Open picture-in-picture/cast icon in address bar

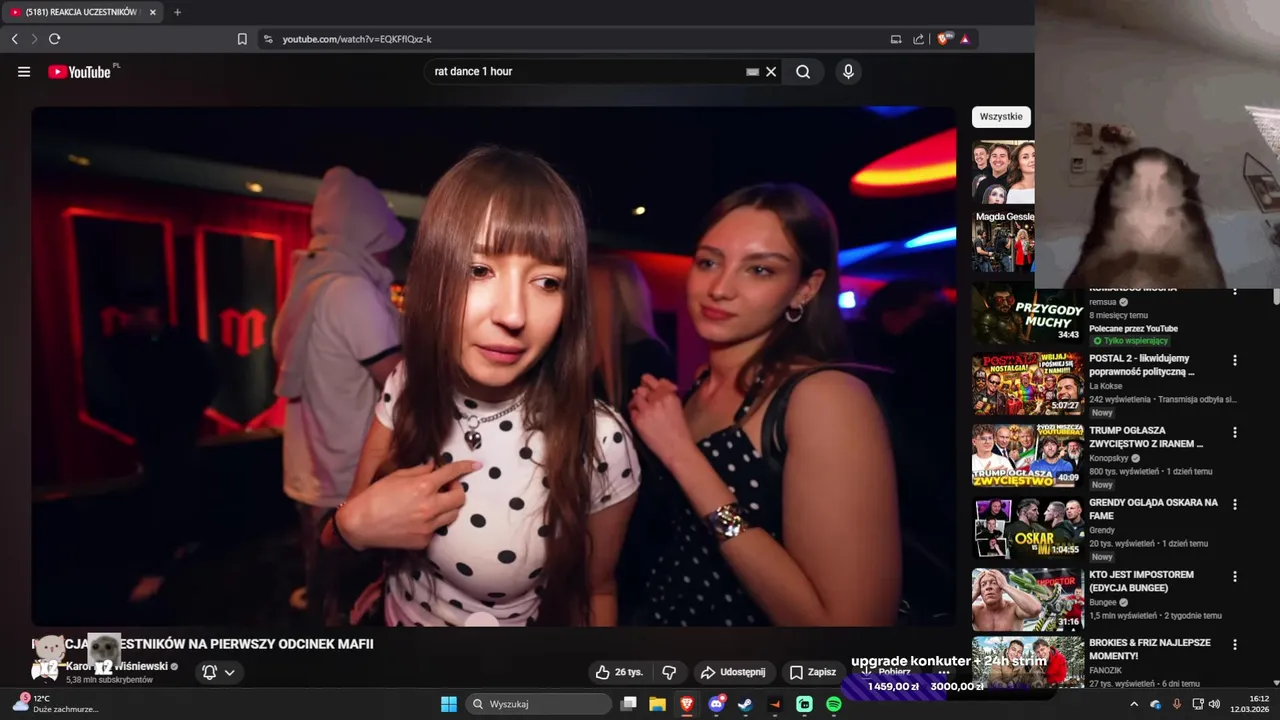[896, 39]
